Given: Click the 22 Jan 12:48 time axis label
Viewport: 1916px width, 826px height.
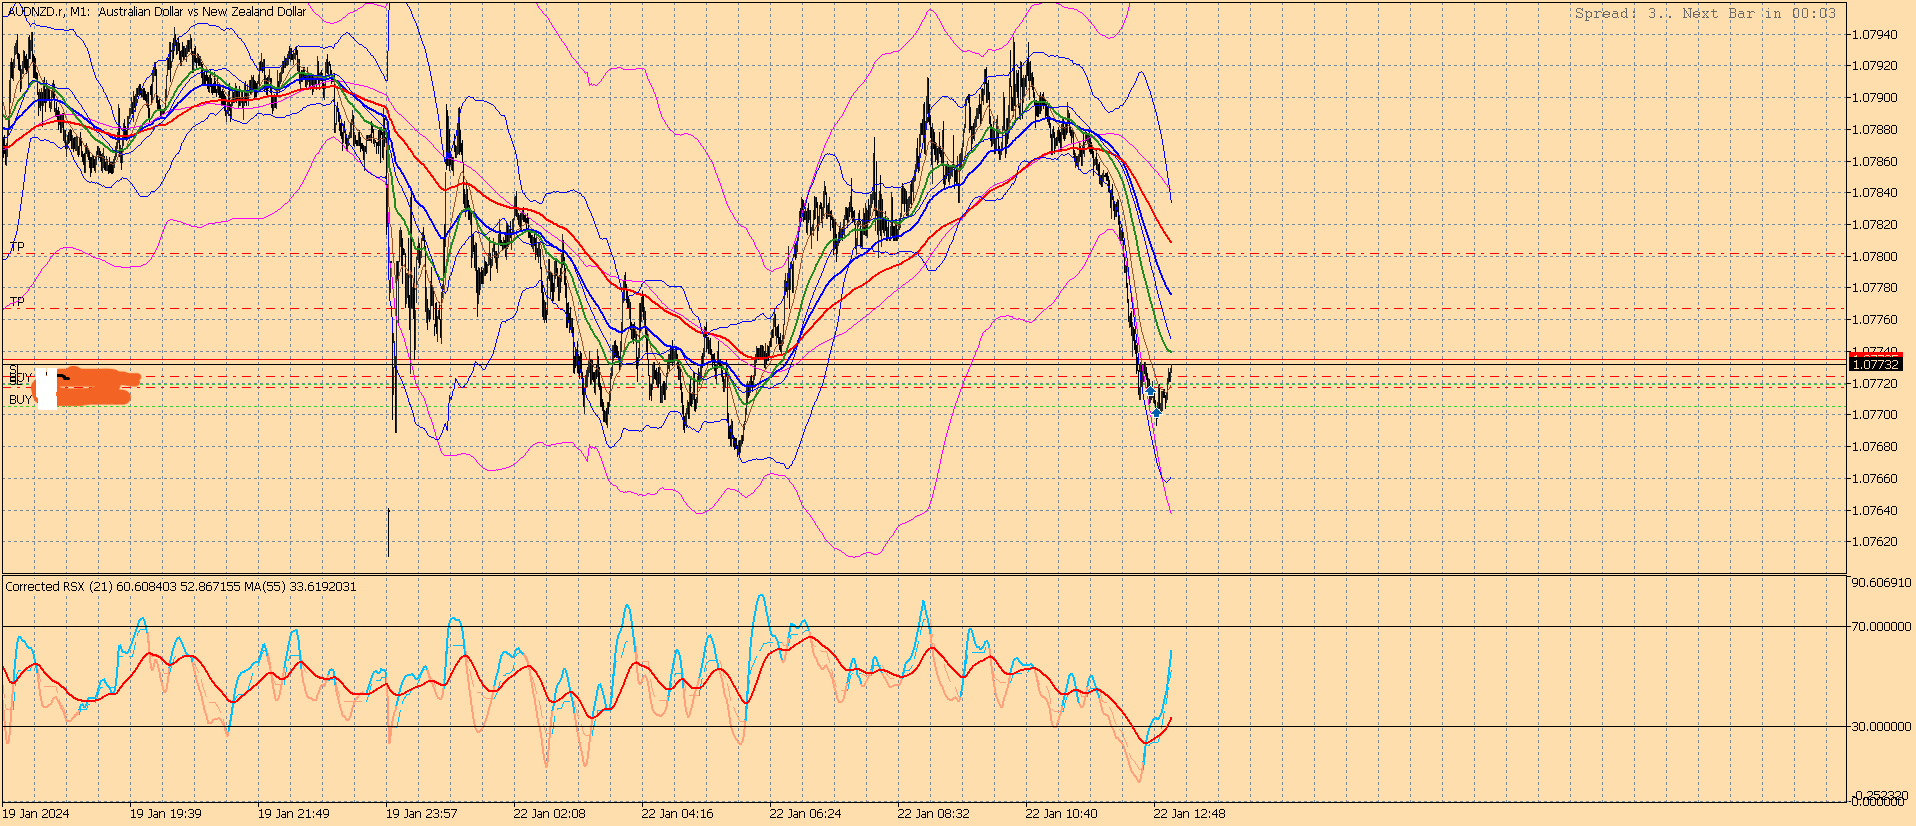Looking at the screenshot, I should (x=1190, y=814).
